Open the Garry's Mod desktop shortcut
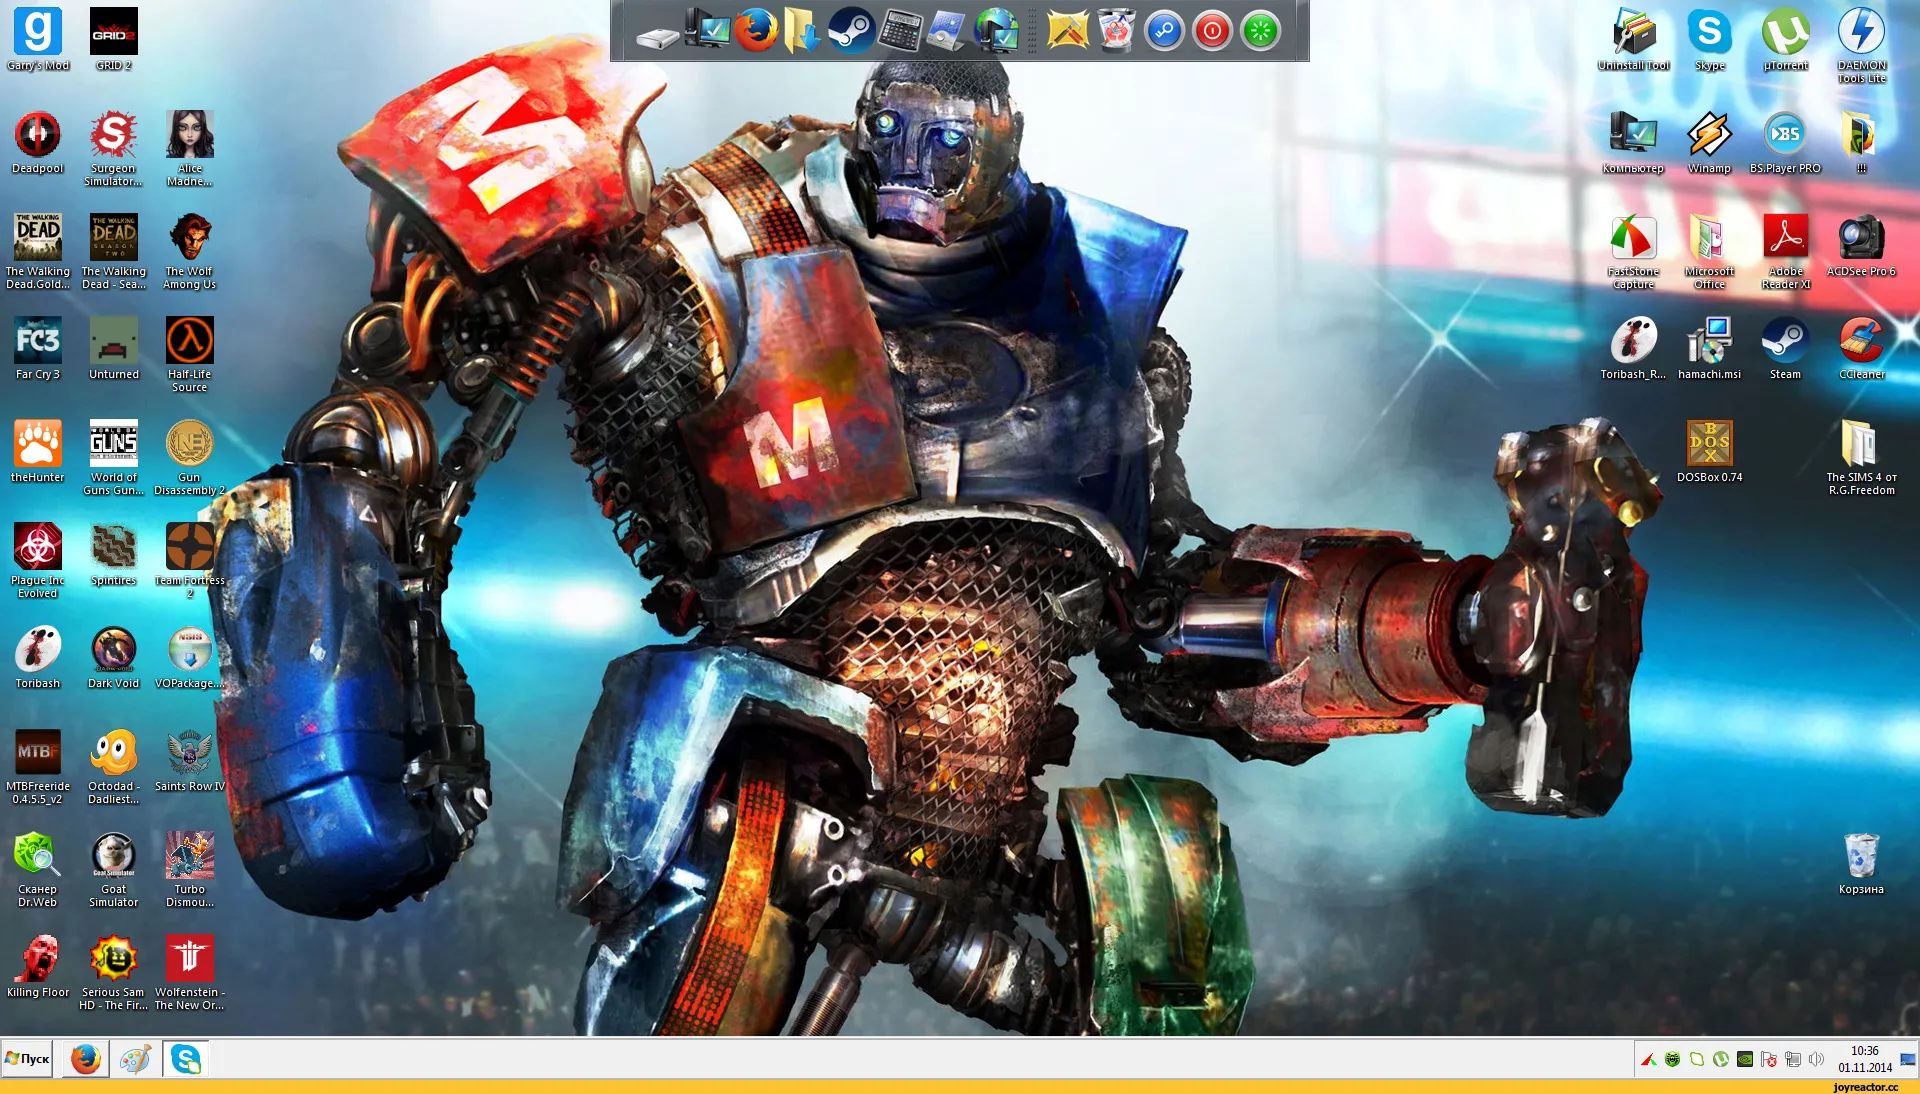The width and height of the screenshot is (1920, 1094). pyautogui.click(x=38, y=38)
